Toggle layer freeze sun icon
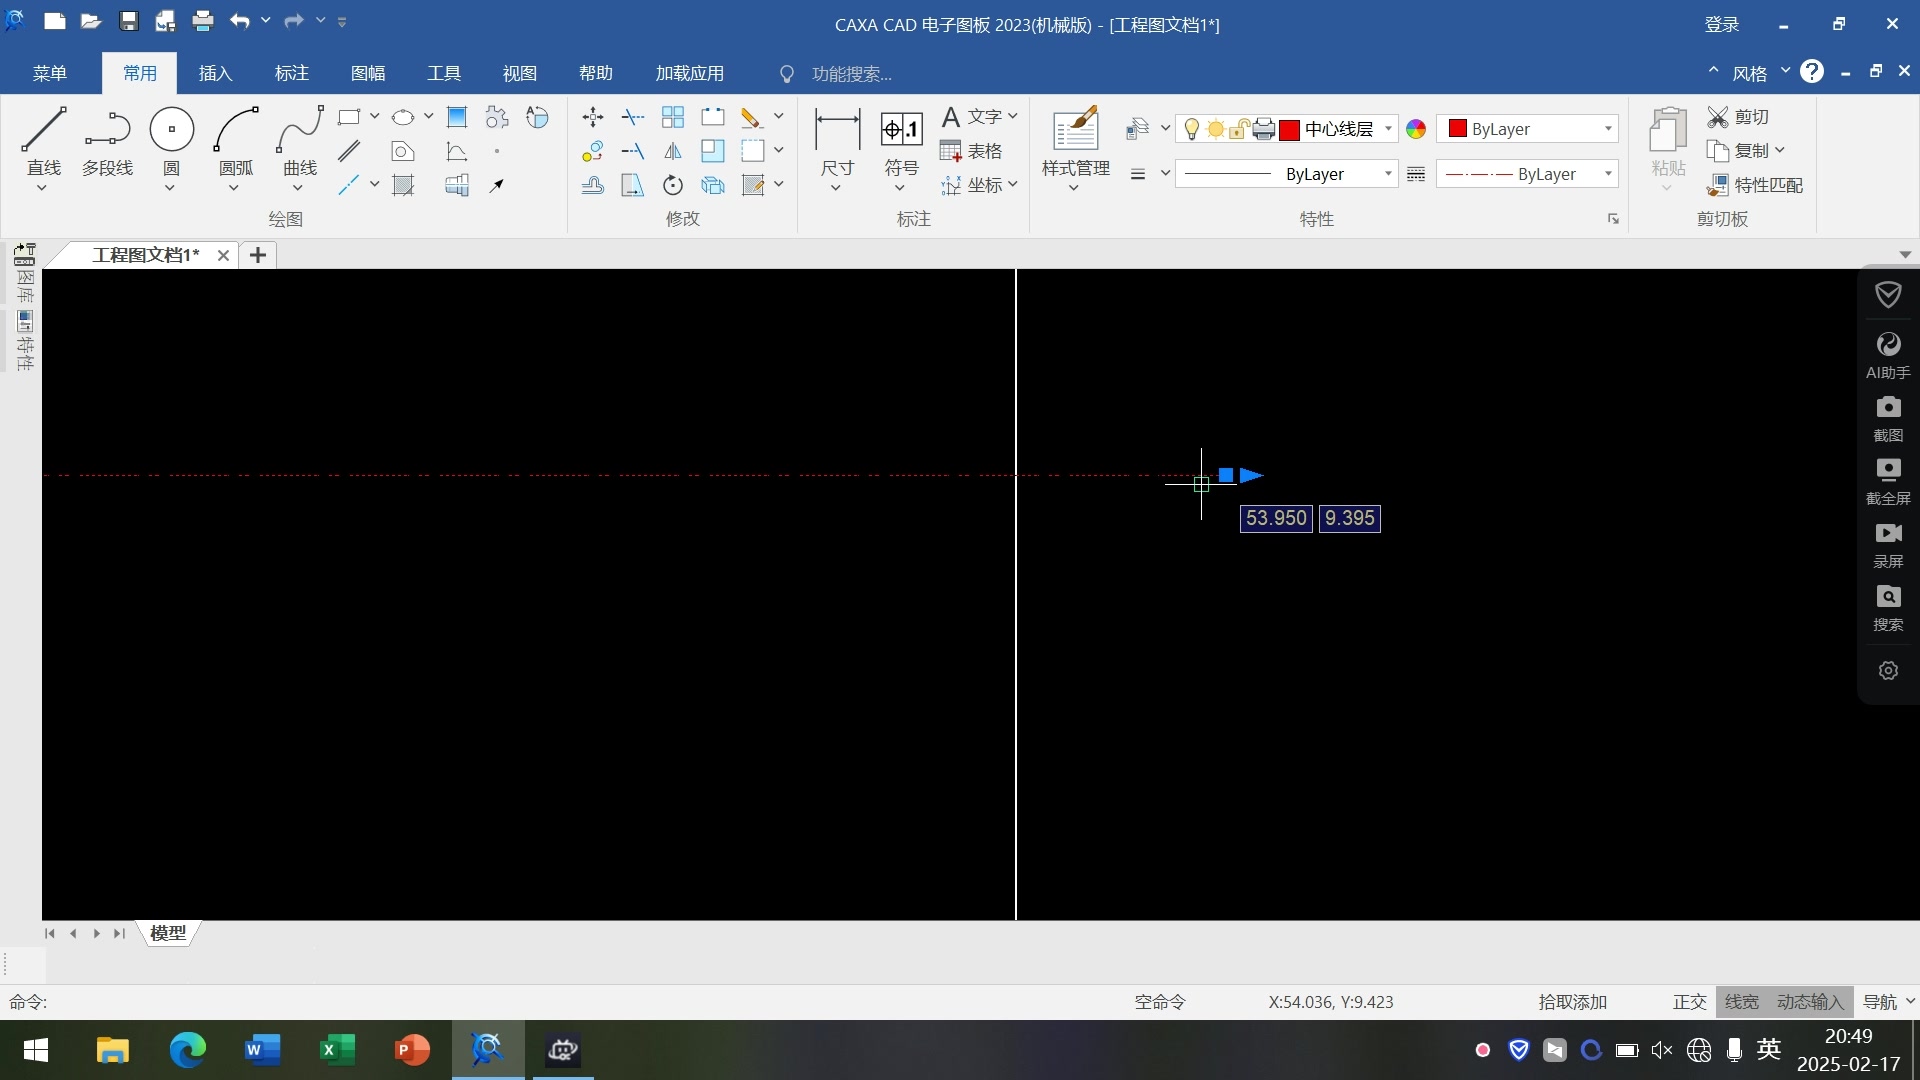Screen dimensions: 1920x1080 1216,129
